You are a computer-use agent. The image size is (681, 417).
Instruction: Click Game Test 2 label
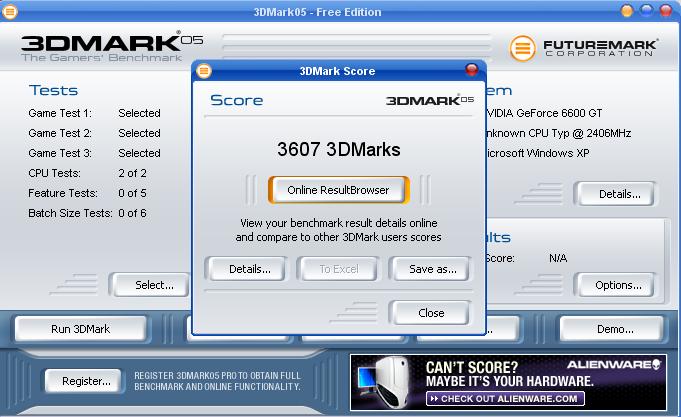coord(60,133)
